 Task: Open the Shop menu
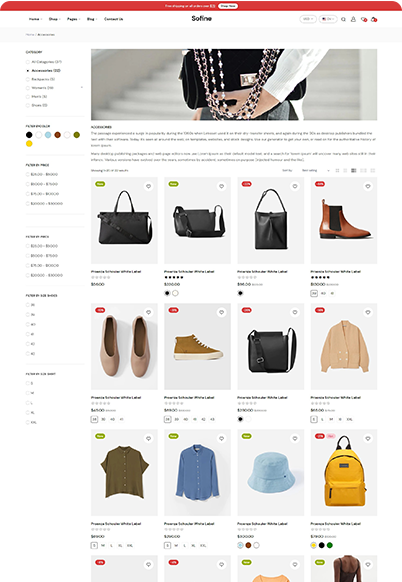click(x=54, y=19)
